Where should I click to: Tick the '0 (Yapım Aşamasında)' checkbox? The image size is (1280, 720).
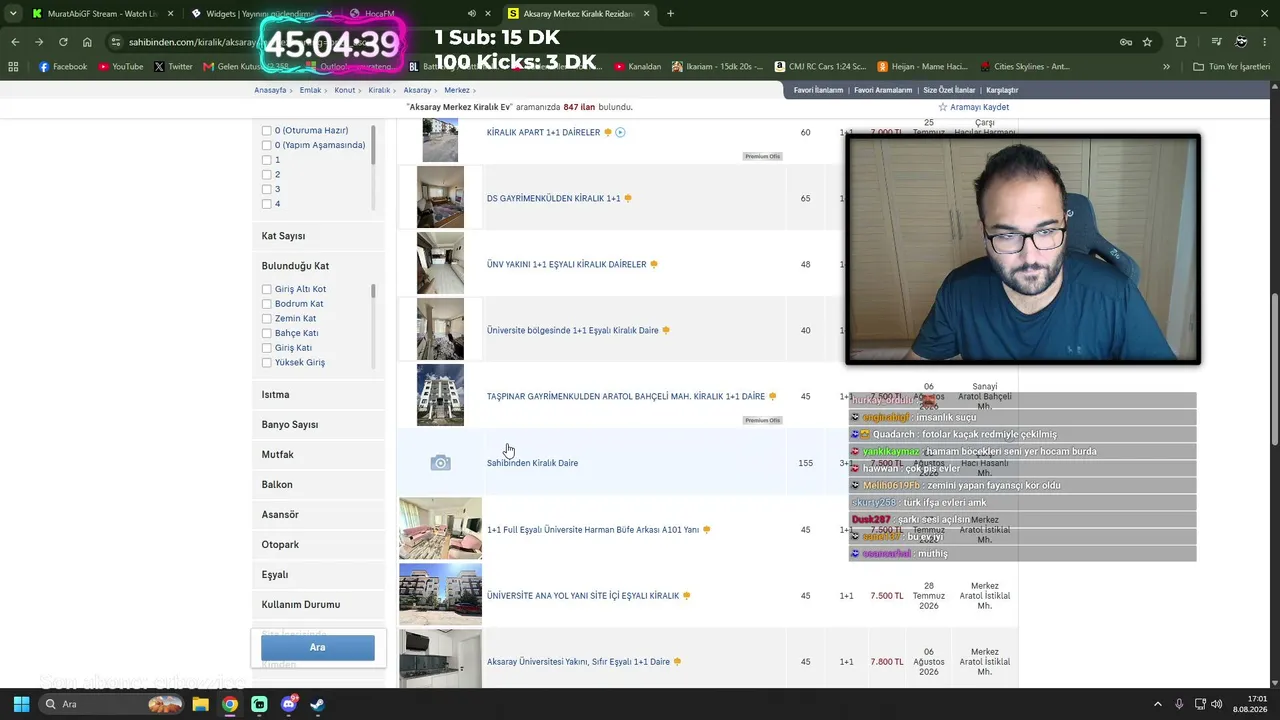(x=266, y=145)
